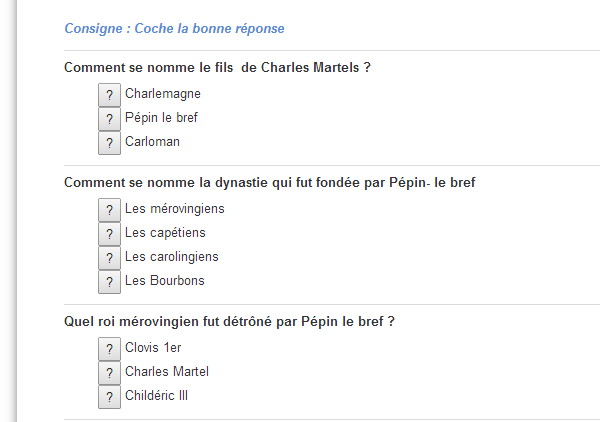600x422 pixels.
Task: Click the answer text 'Carloman'
Action: 152,142
